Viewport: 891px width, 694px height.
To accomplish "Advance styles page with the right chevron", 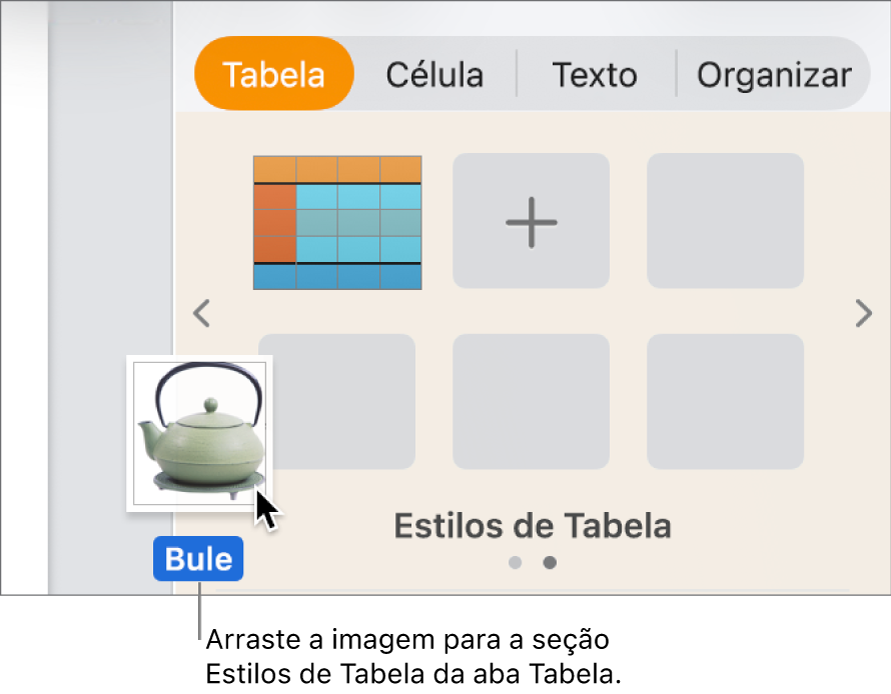I will 863,313.
